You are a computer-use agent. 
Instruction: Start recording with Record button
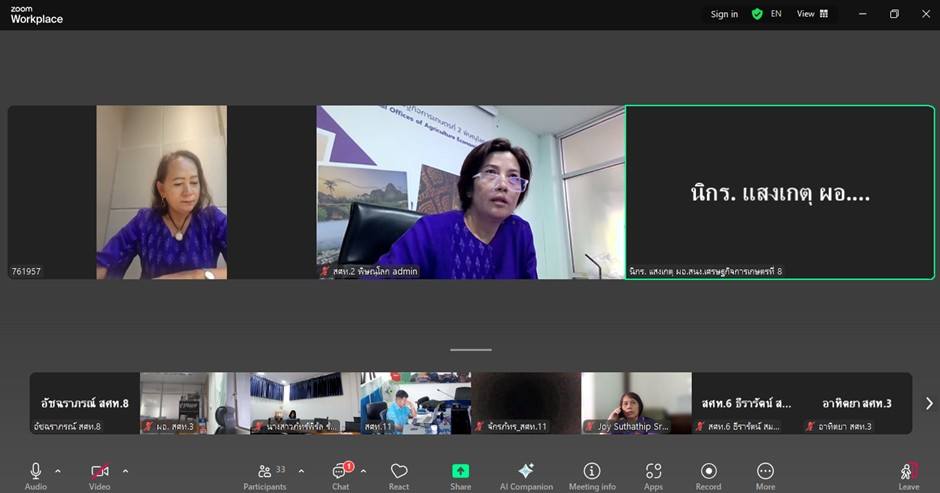708,473
